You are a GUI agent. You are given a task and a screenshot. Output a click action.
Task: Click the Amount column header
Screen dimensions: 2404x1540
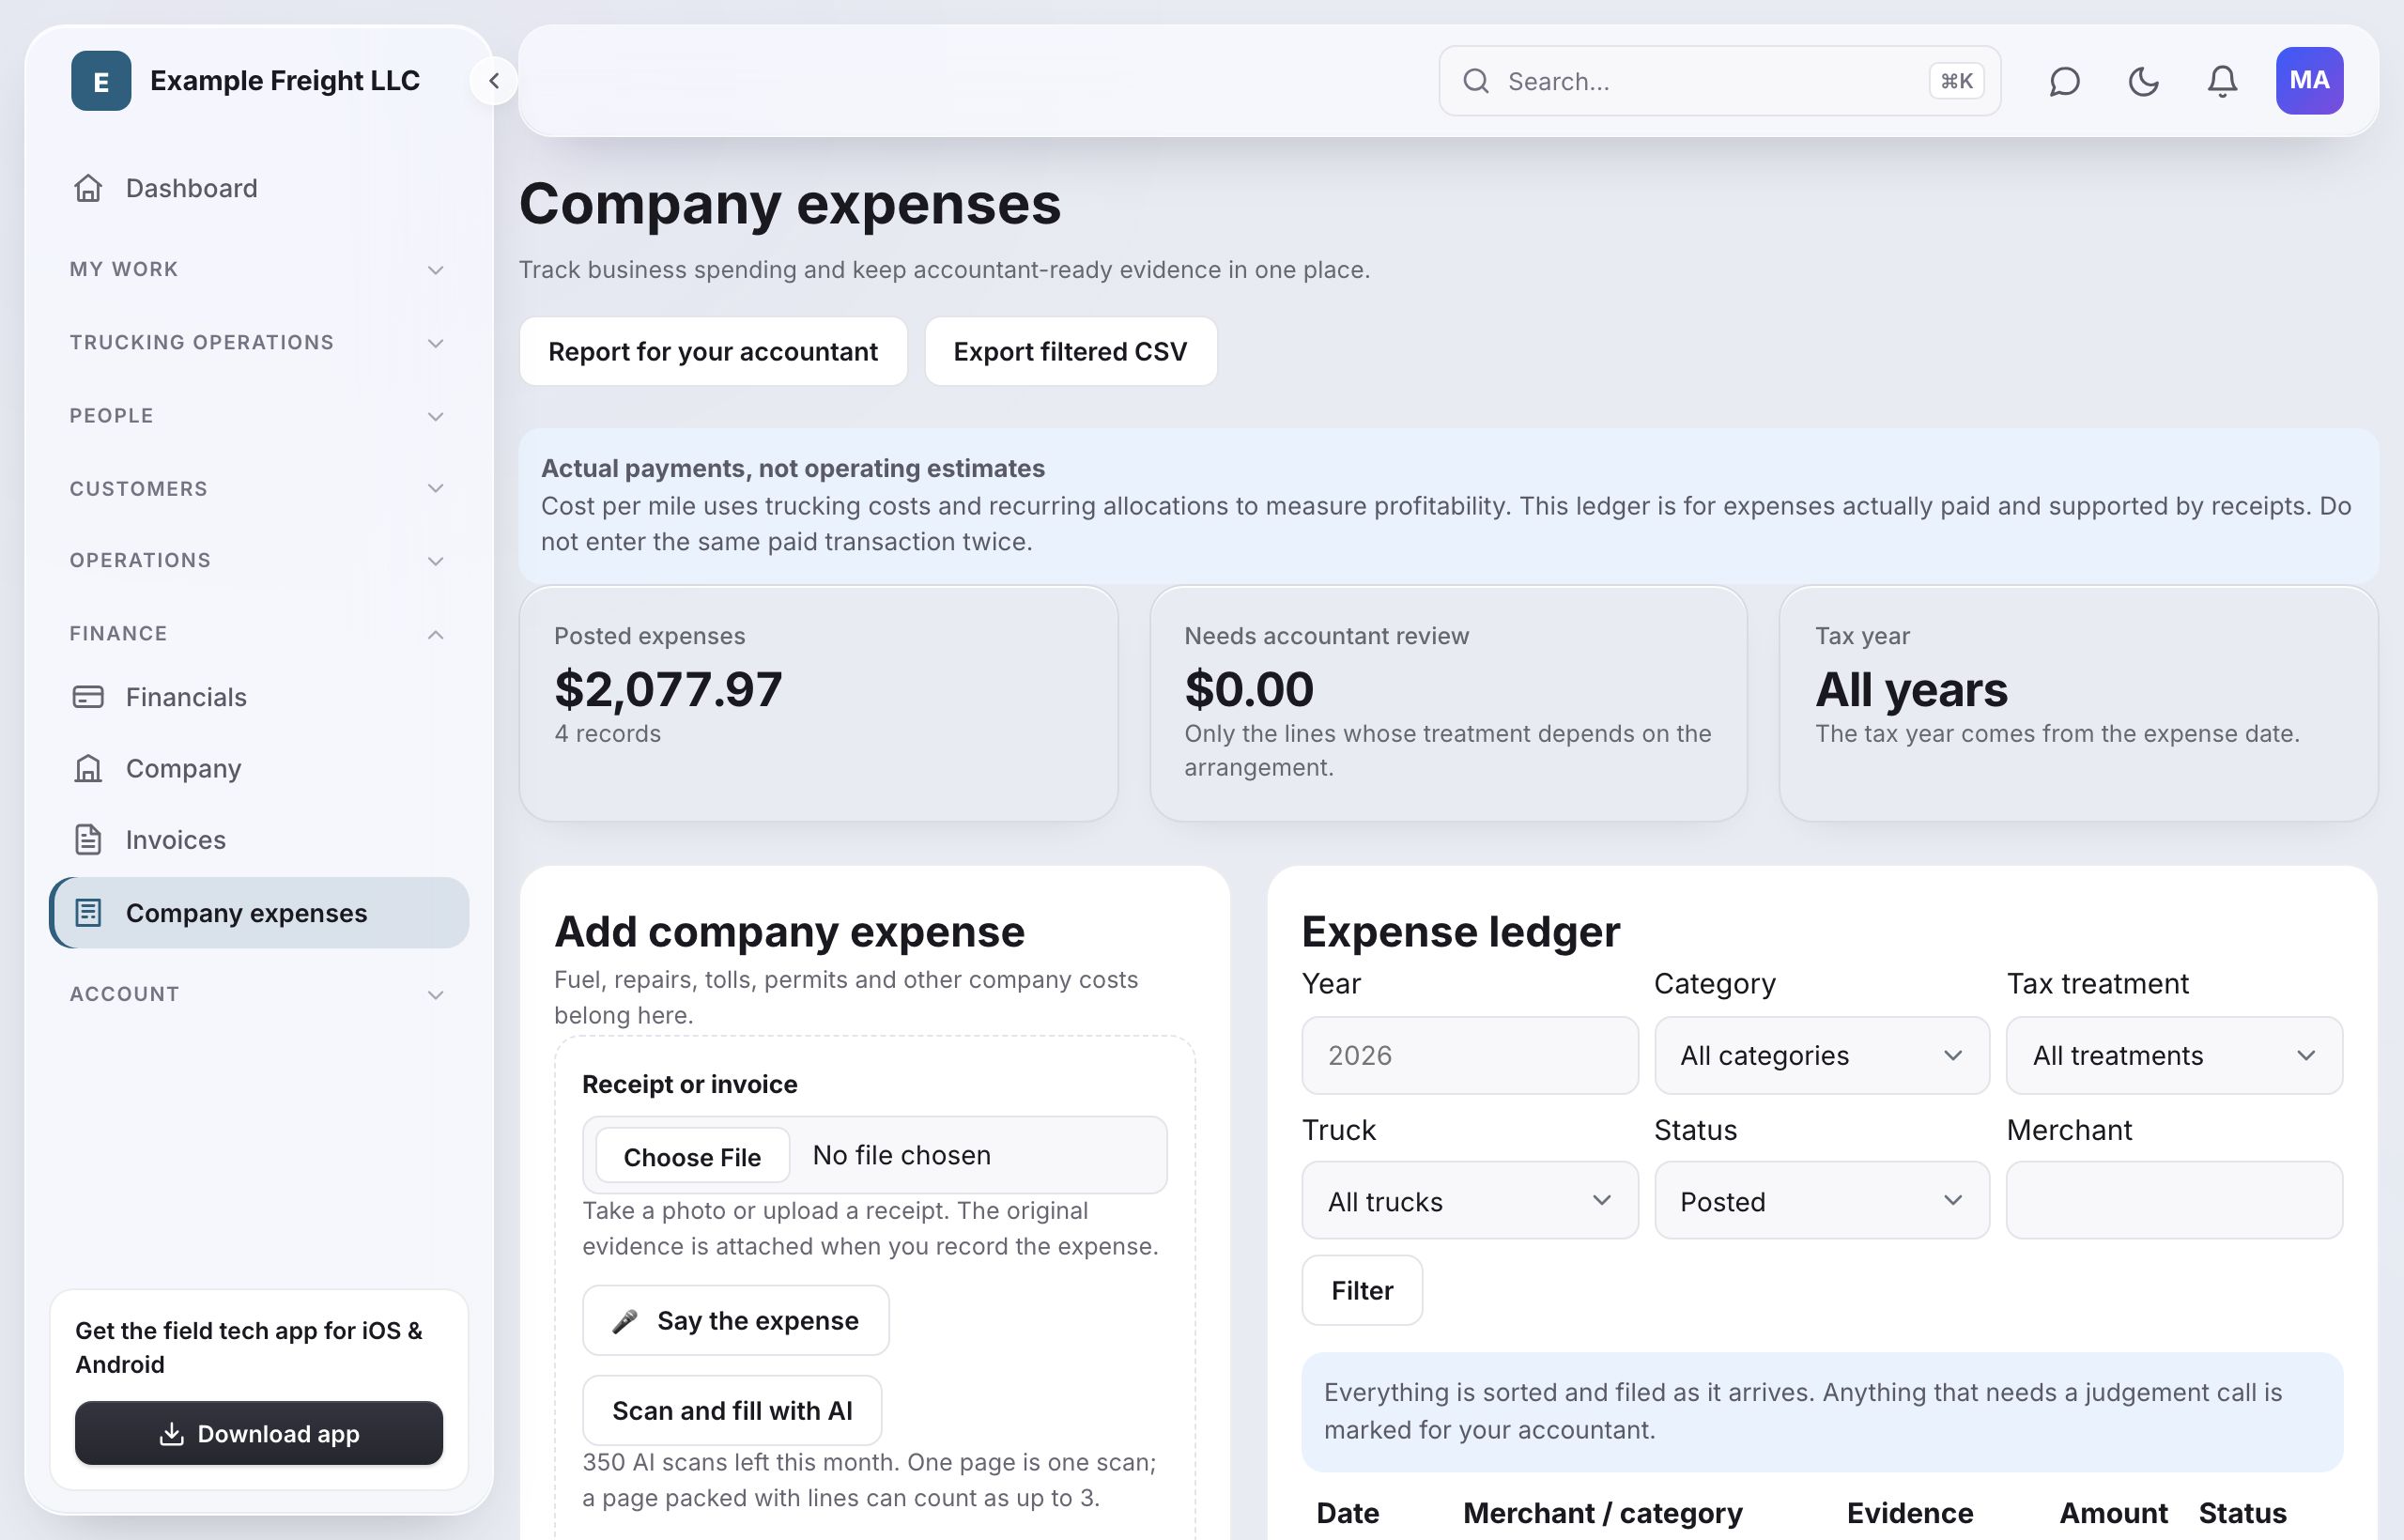point(2113,1513)
